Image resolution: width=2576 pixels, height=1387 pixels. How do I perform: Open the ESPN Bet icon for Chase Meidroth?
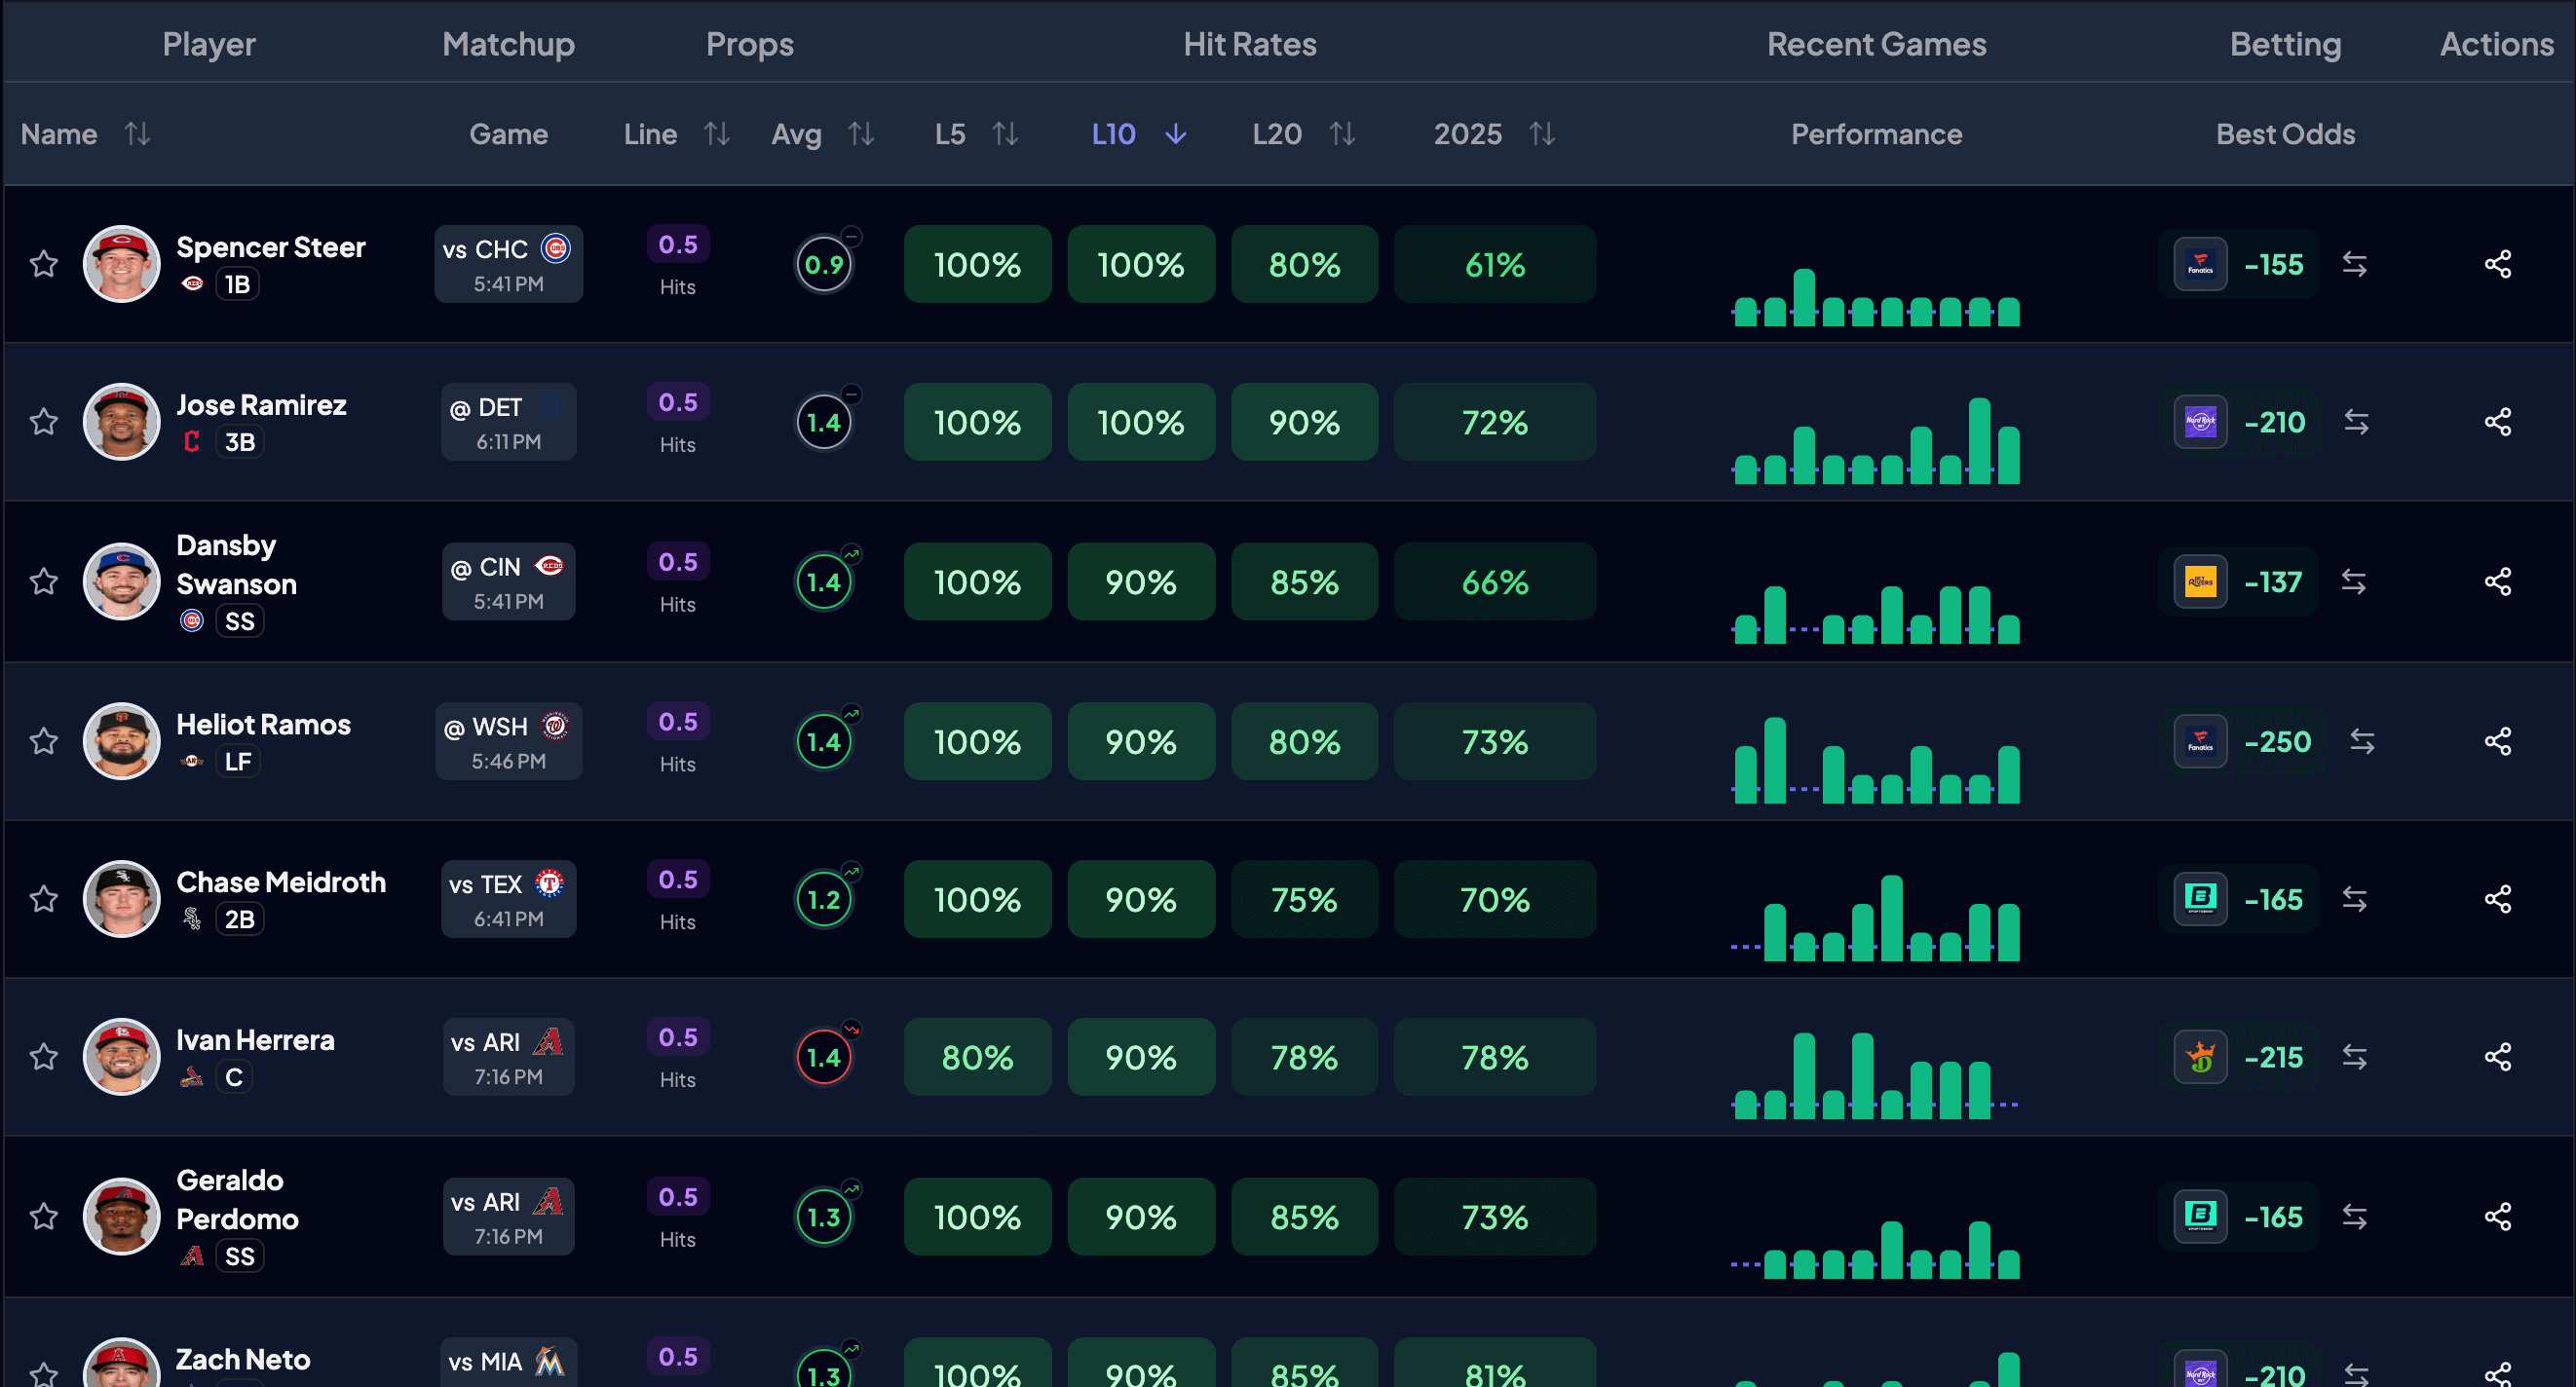point(2200,899)
